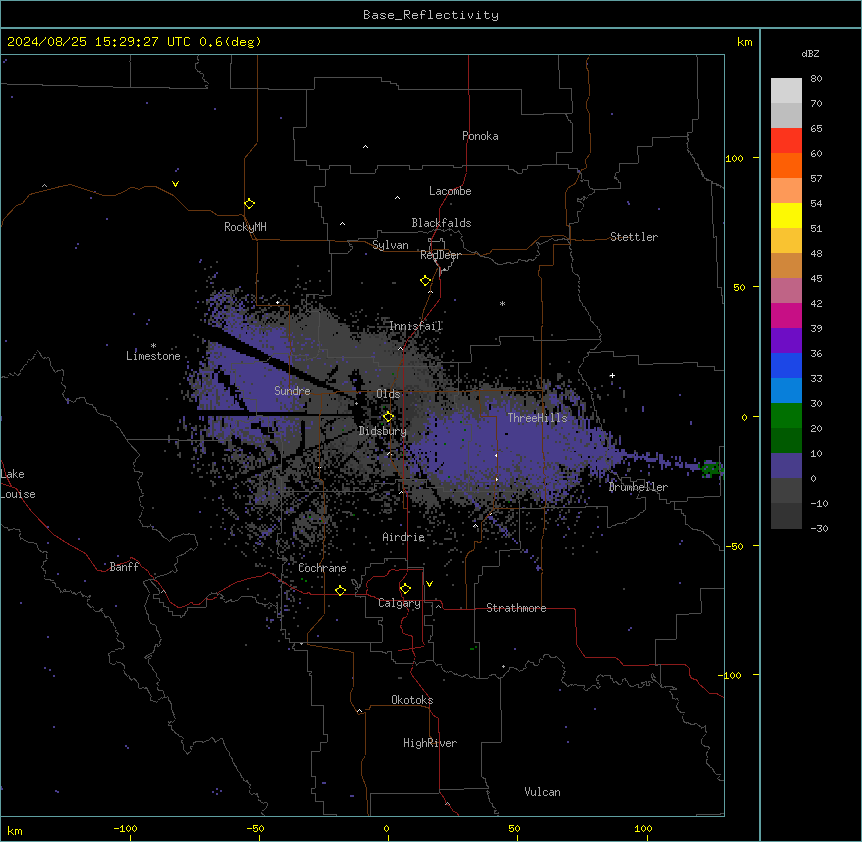Click the Calgary city label

click(399, 603)
